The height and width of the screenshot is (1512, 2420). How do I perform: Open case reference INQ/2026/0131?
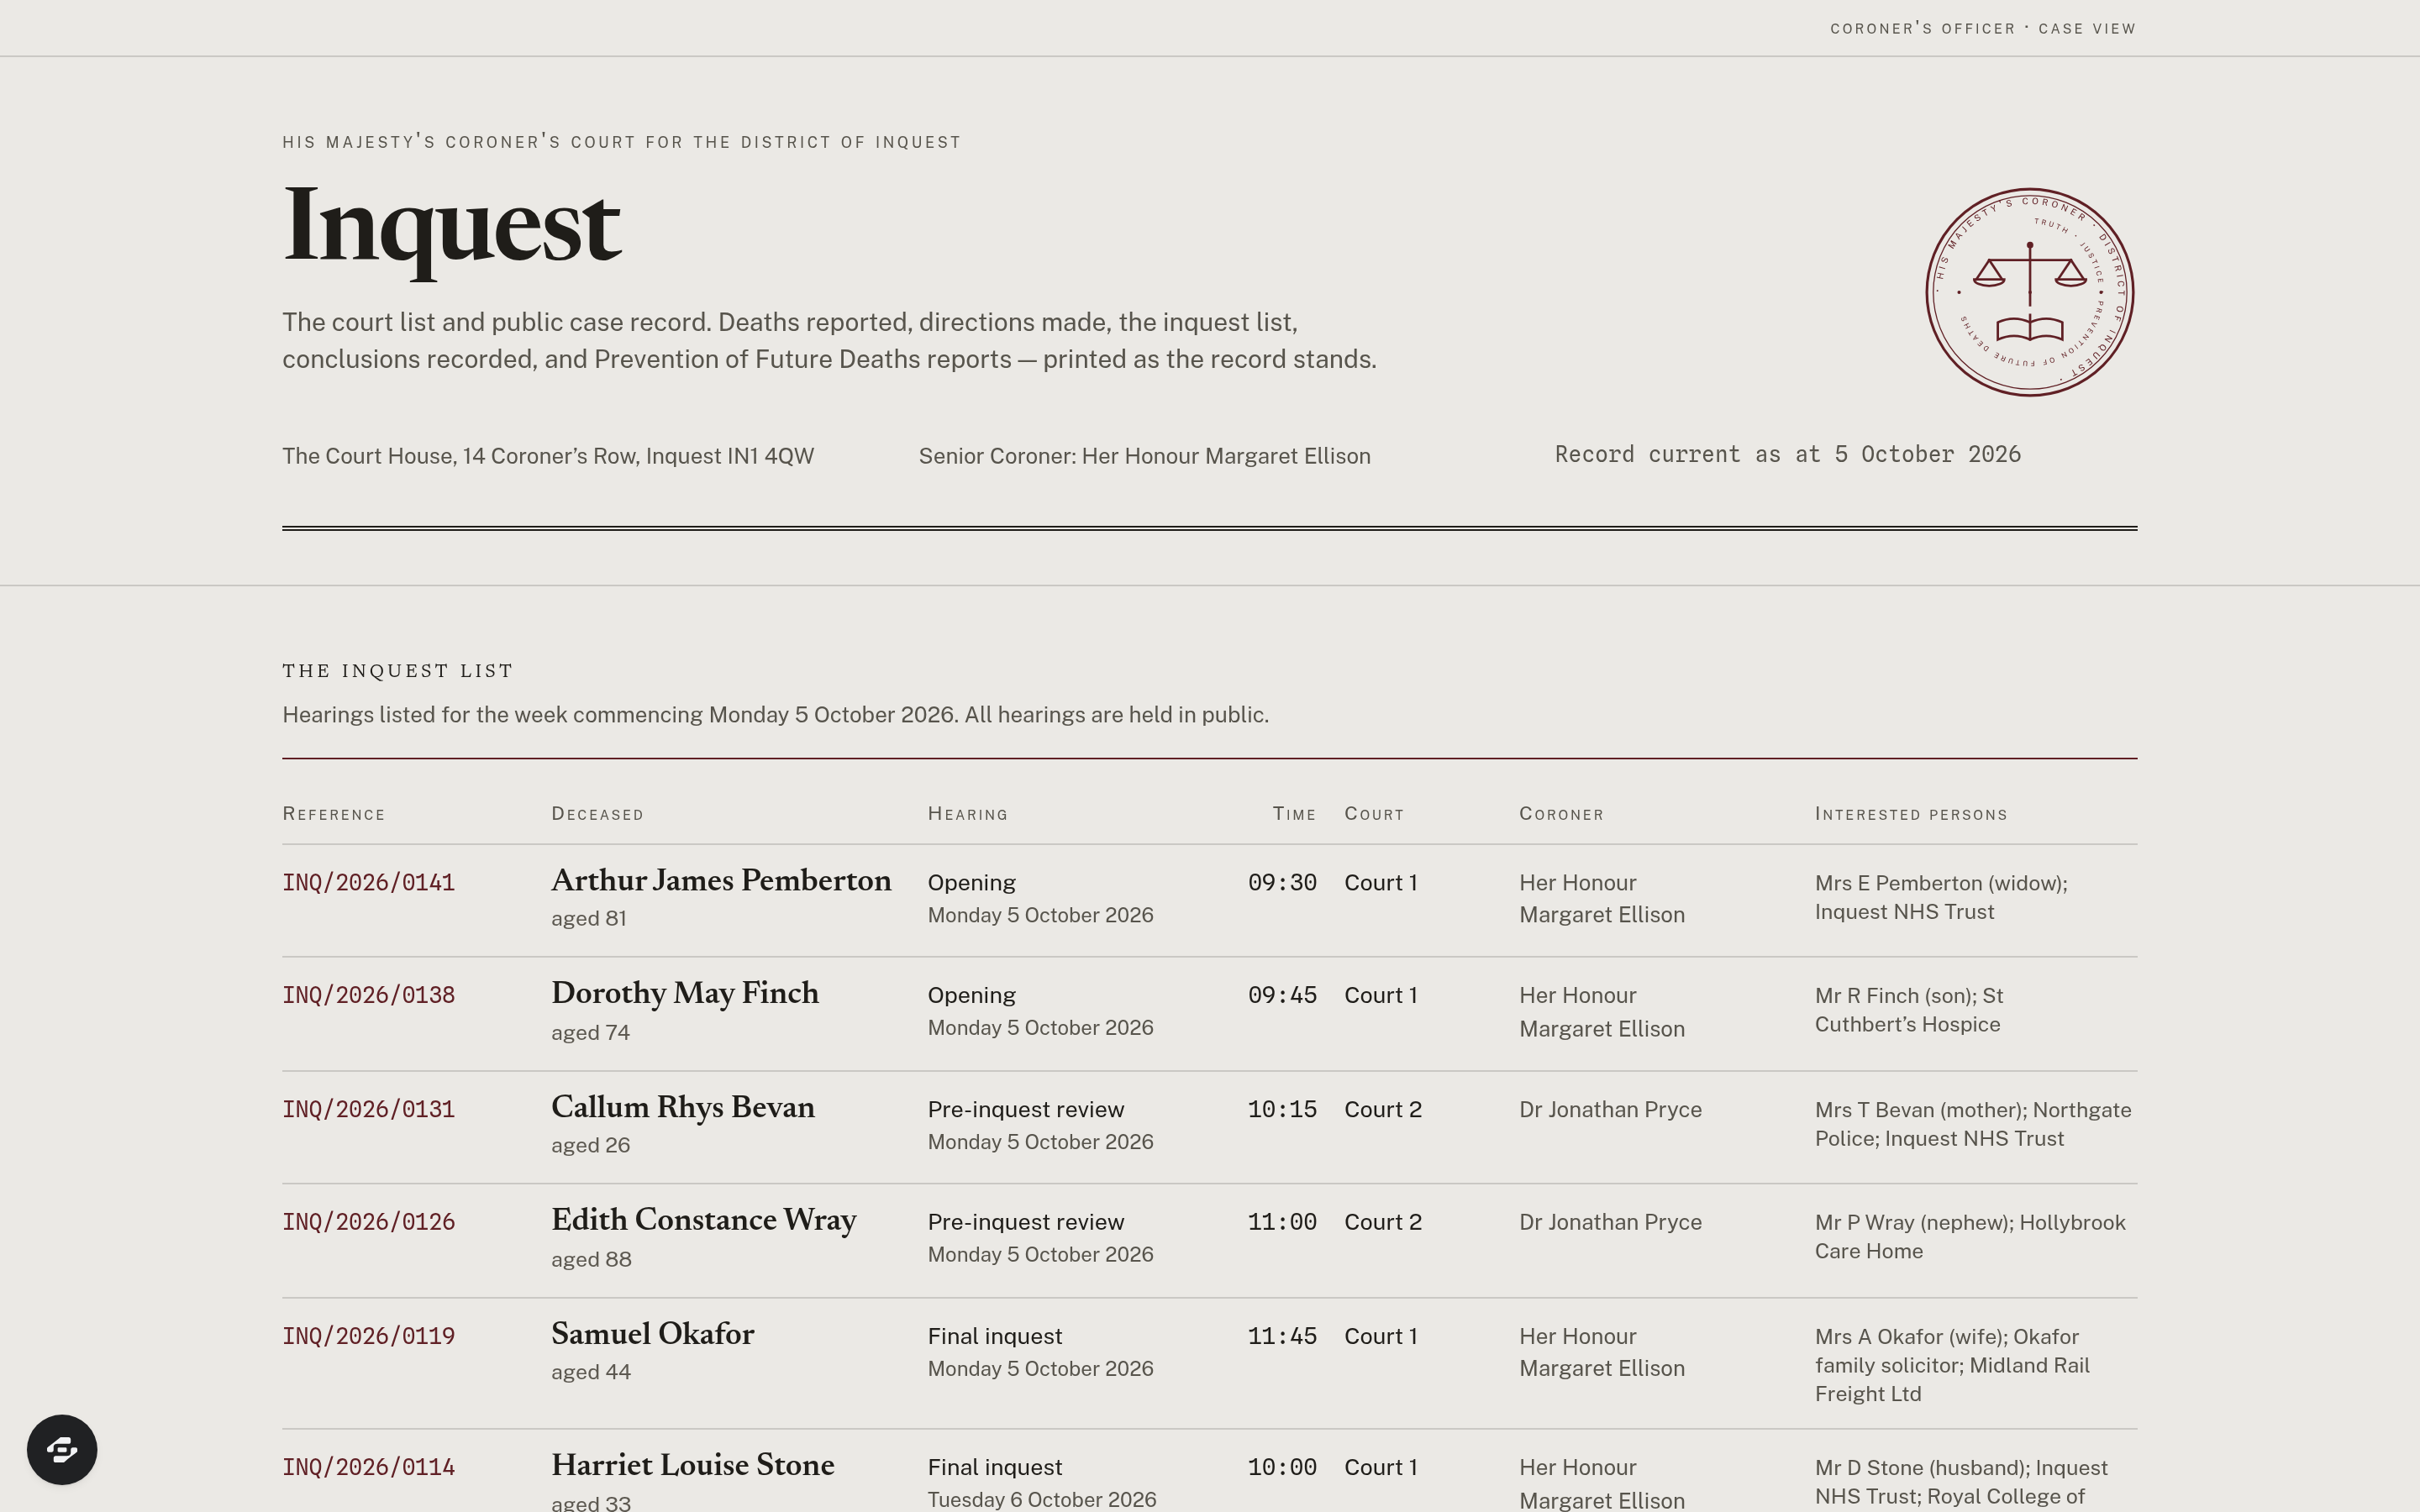coord(368,1109)
